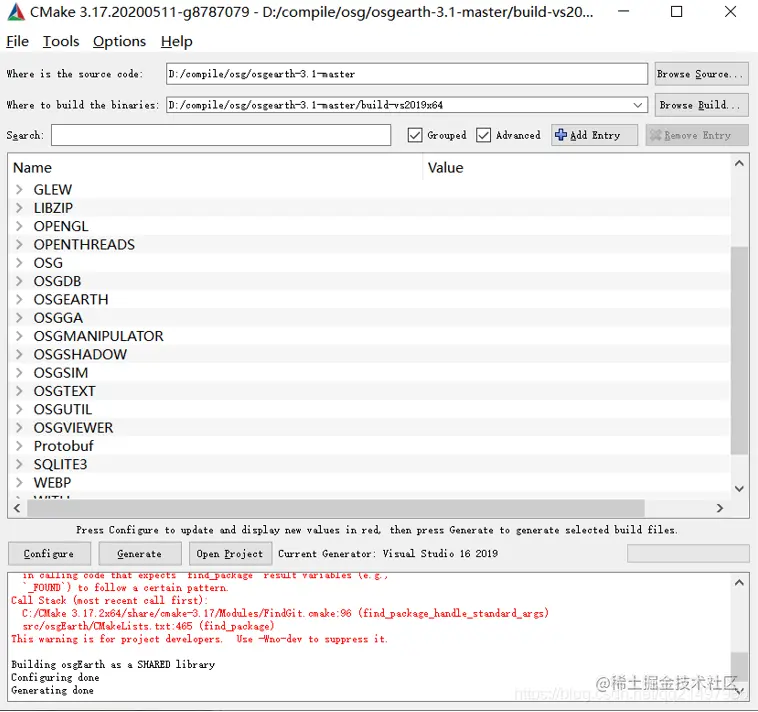
Task: Expand the OPENTHREADS group
Action: [x=19, y=245]
